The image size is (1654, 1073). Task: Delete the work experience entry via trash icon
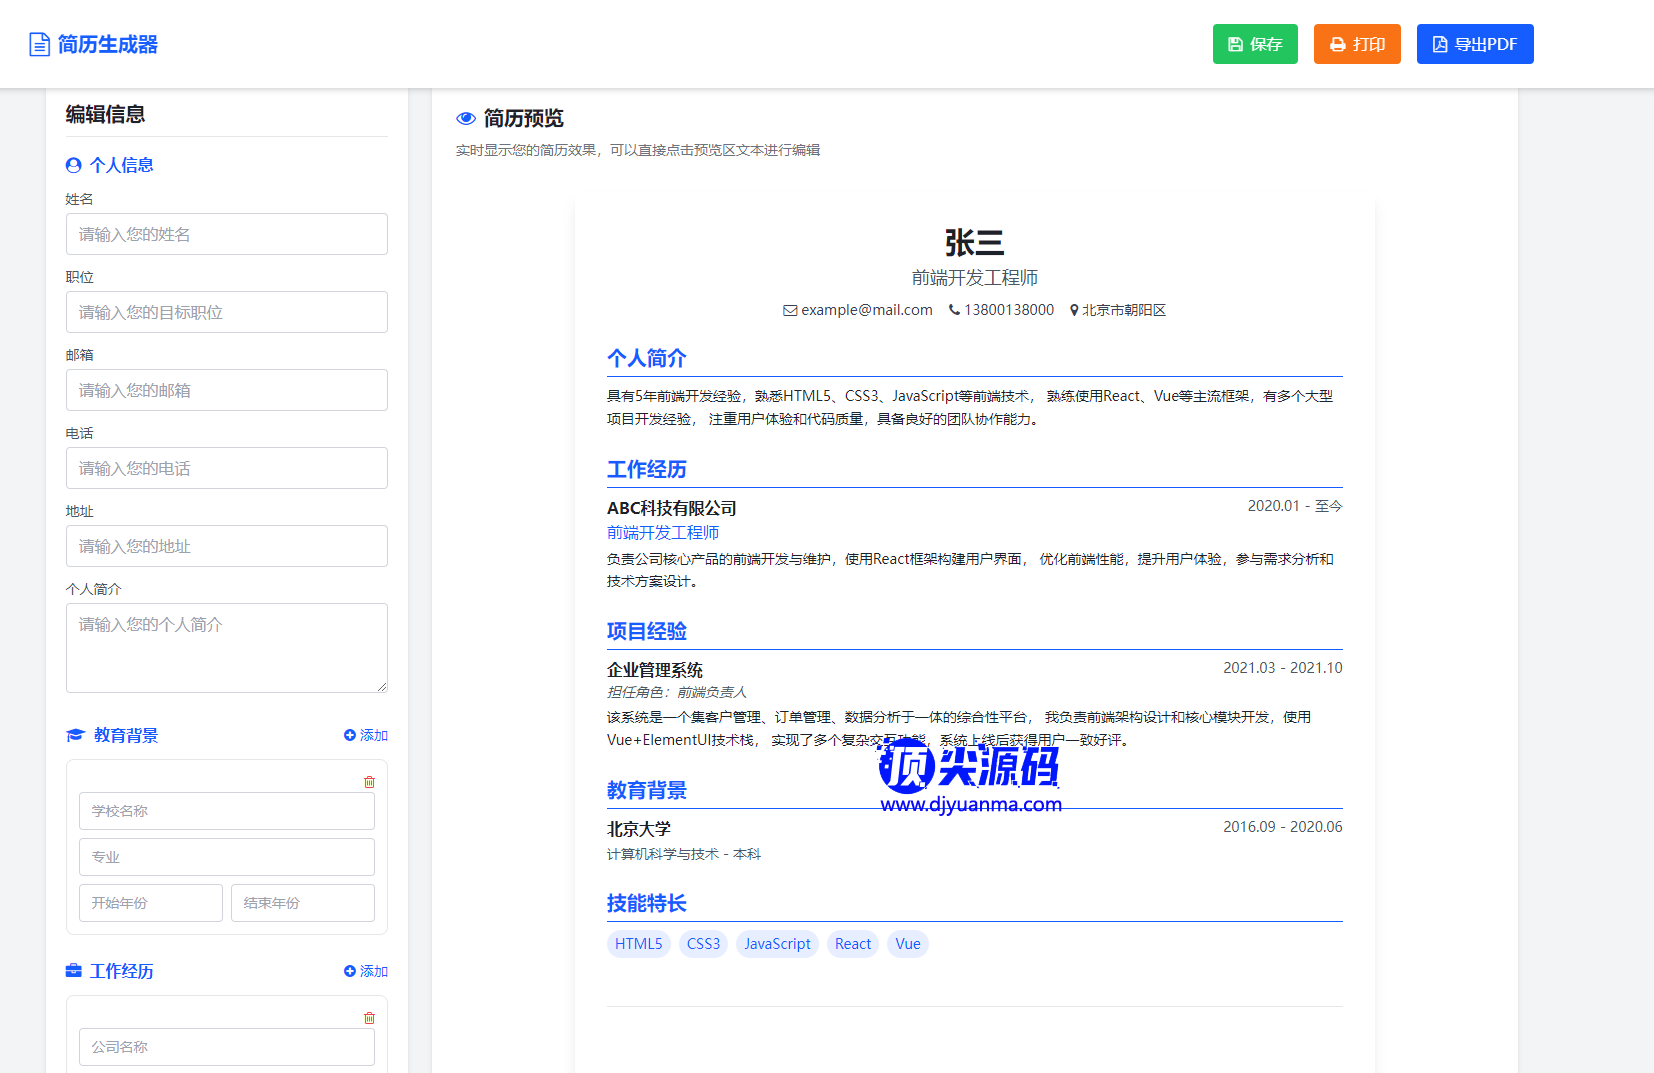369,1018
